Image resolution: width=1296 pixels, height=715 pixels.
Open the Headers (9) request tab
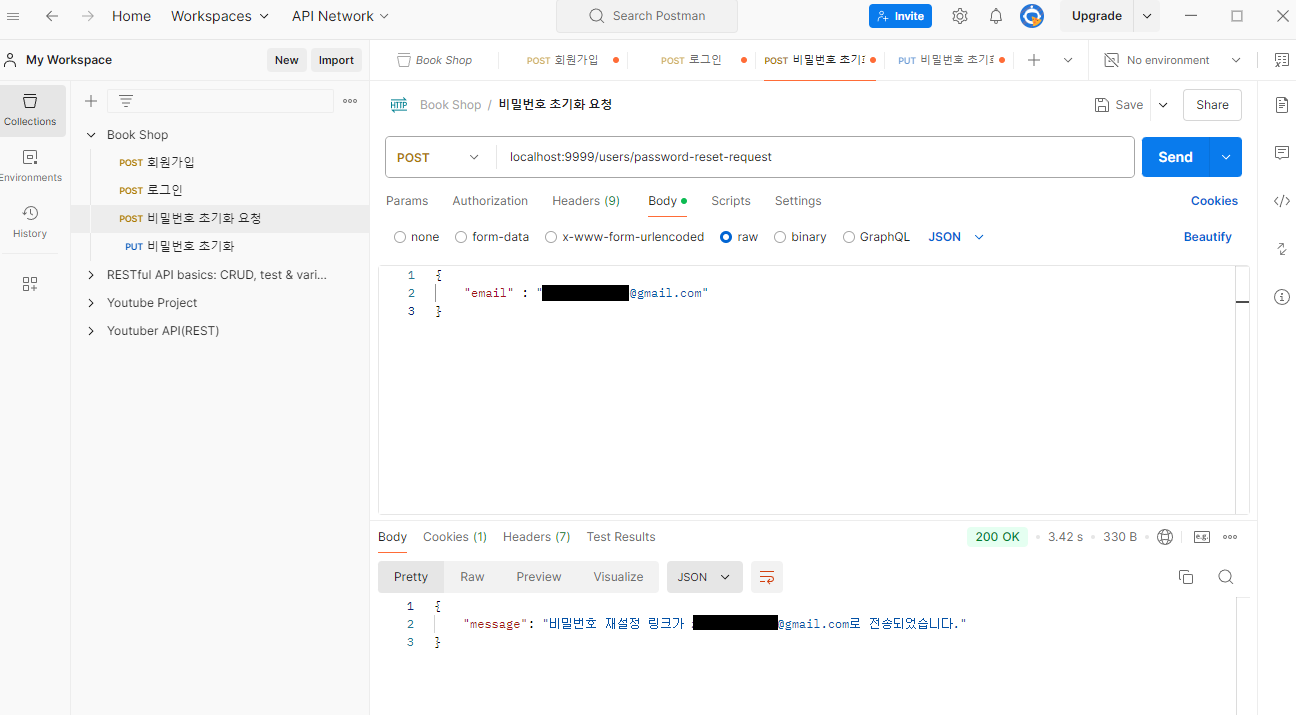(x=586, y=201)
